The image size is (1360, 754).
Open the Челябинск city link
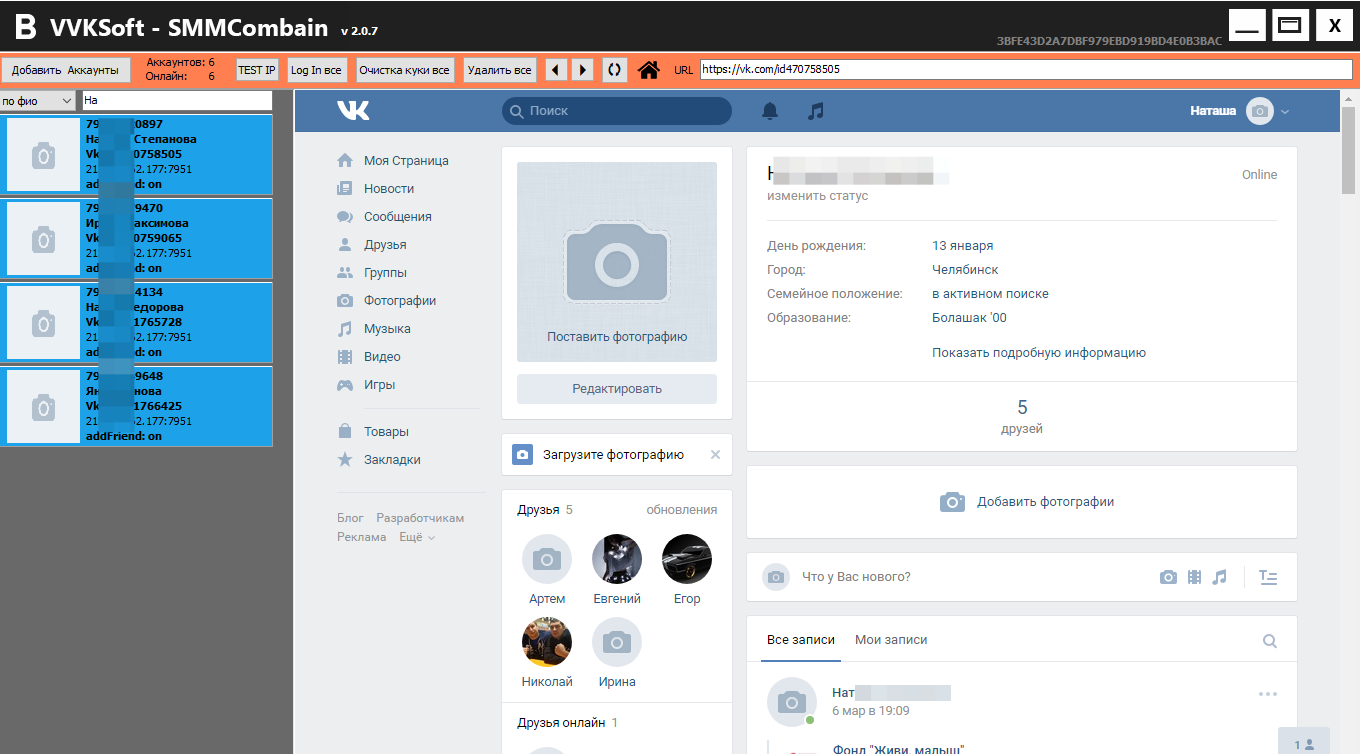tap(965, 270)
